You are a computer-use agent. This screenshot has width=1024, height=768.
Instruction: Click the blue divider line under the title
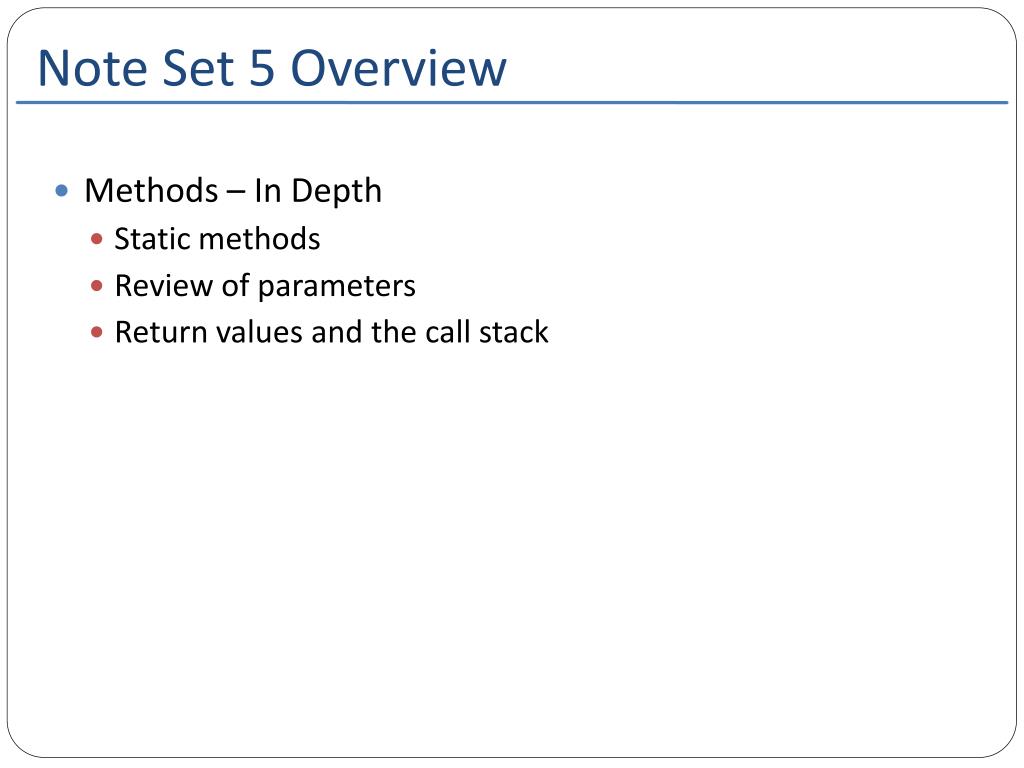(x=512, y=103)
